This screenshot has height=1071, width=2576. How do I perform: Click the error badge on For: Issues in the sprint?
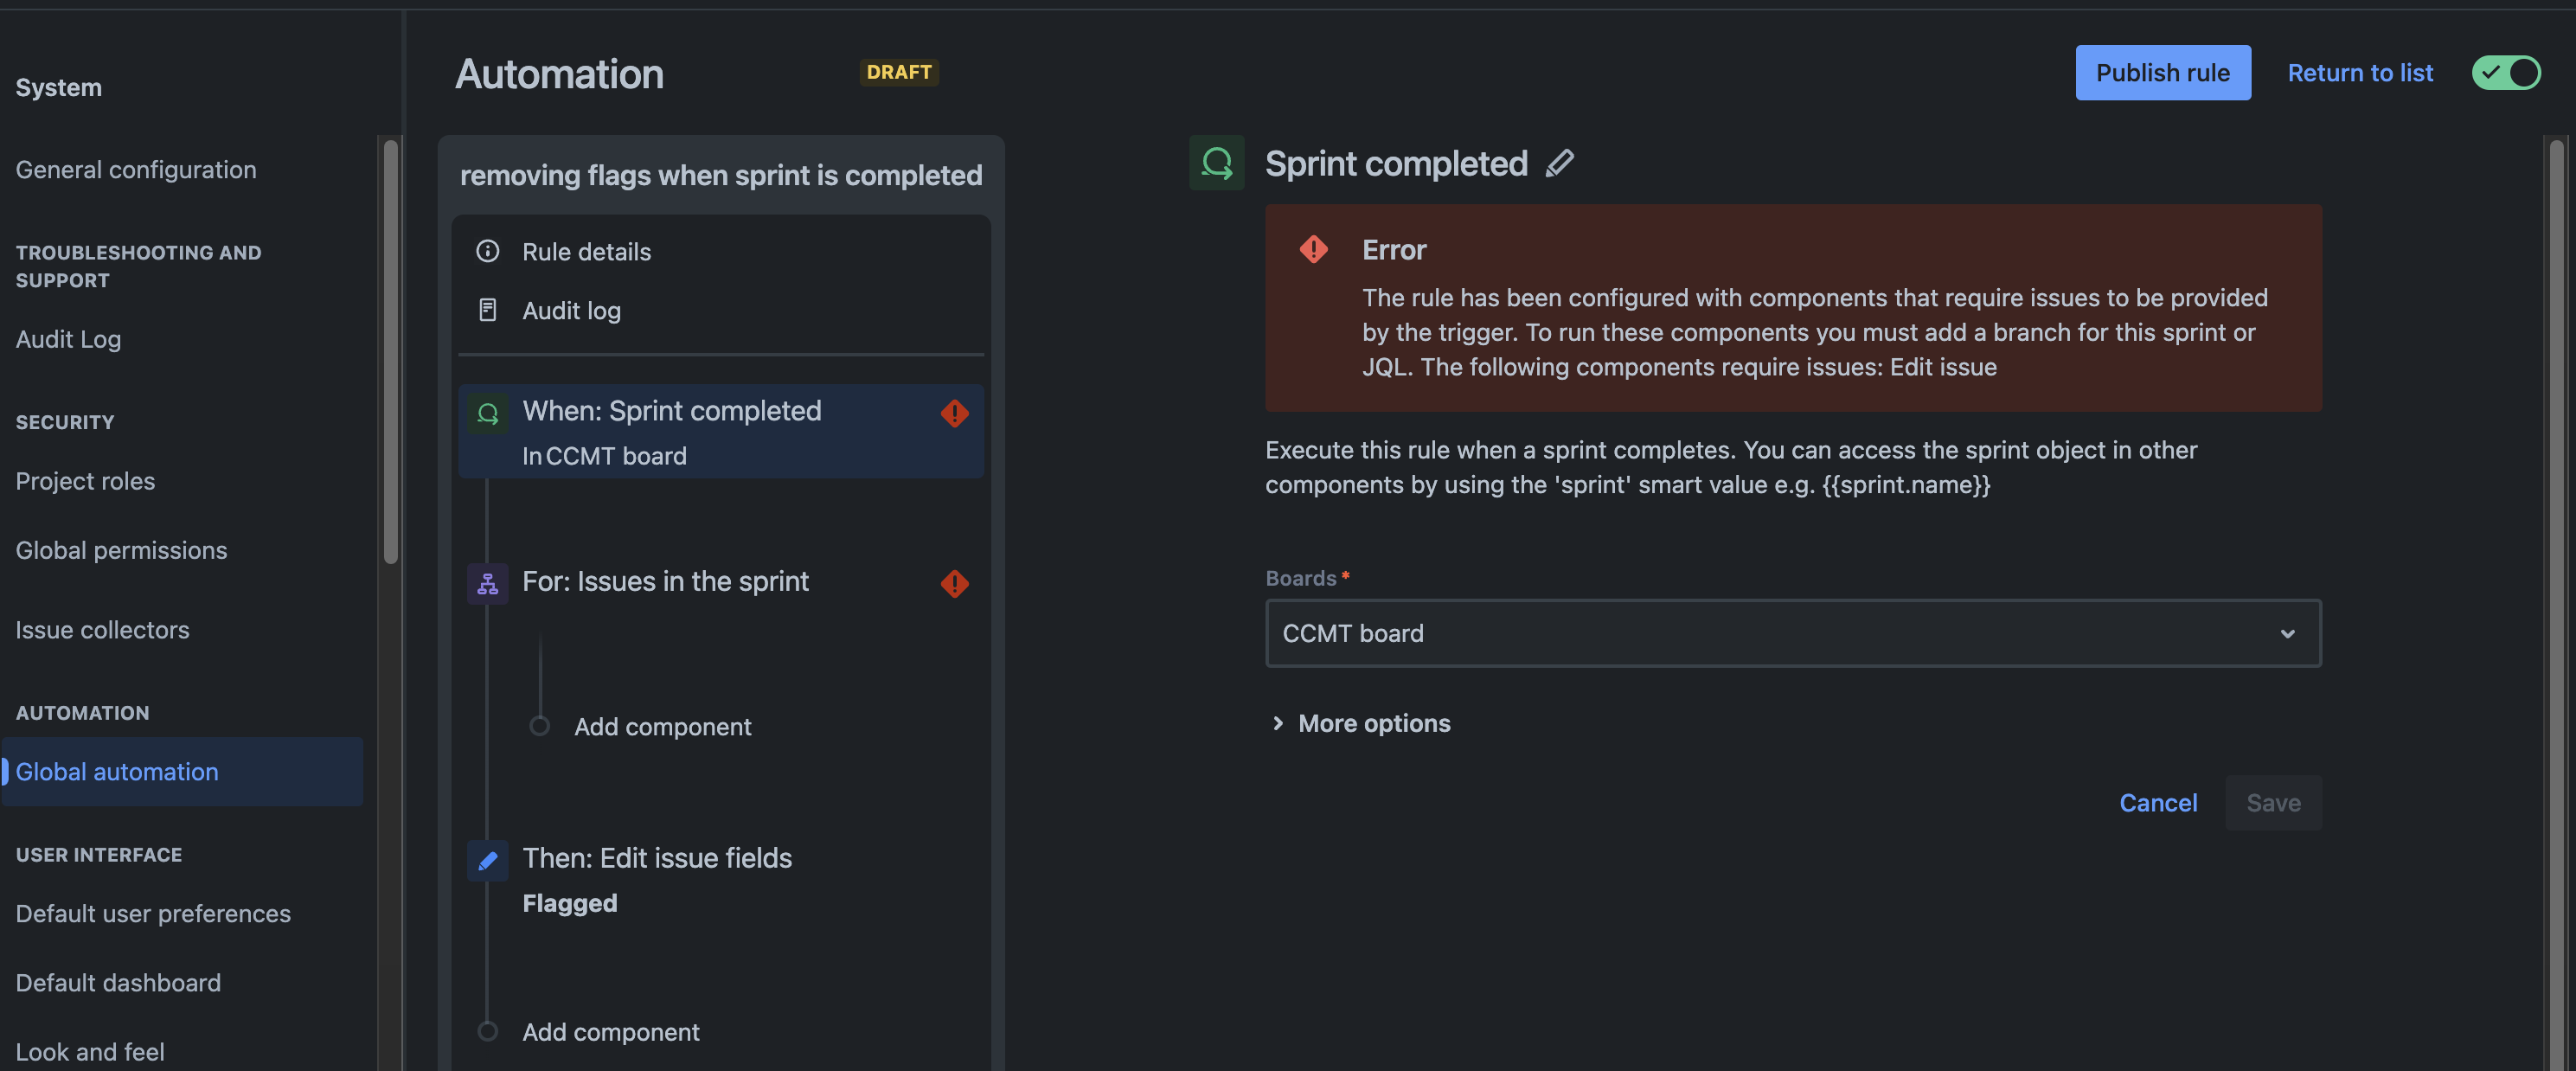click(x=955, y=584)
